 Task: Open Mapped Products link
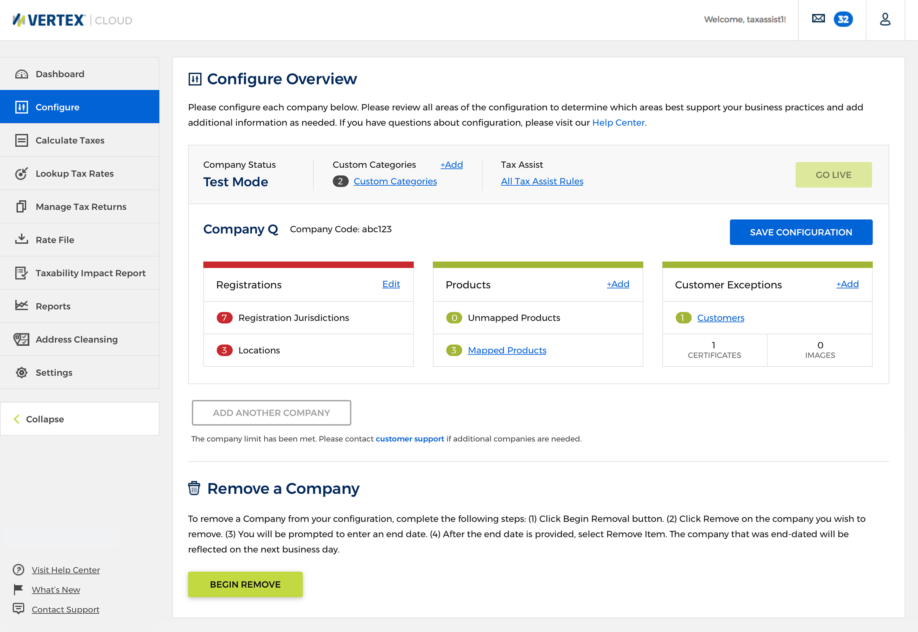(507, 350)
